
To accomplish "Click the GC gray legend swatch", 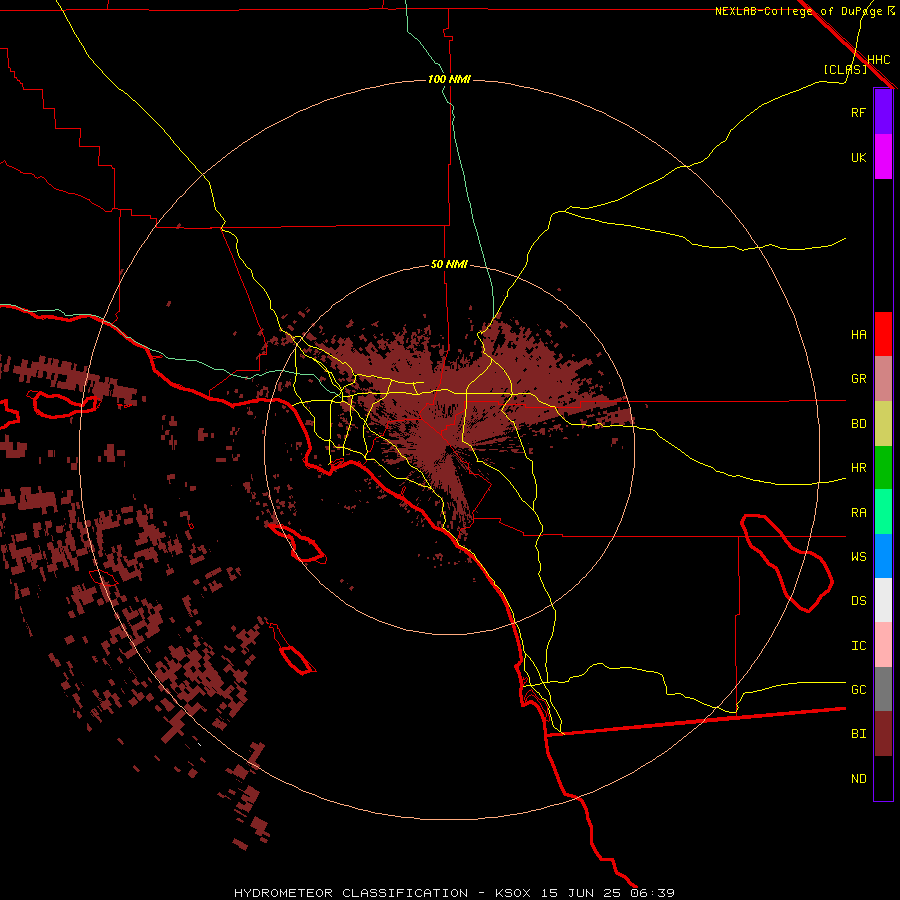I will 883,689.
